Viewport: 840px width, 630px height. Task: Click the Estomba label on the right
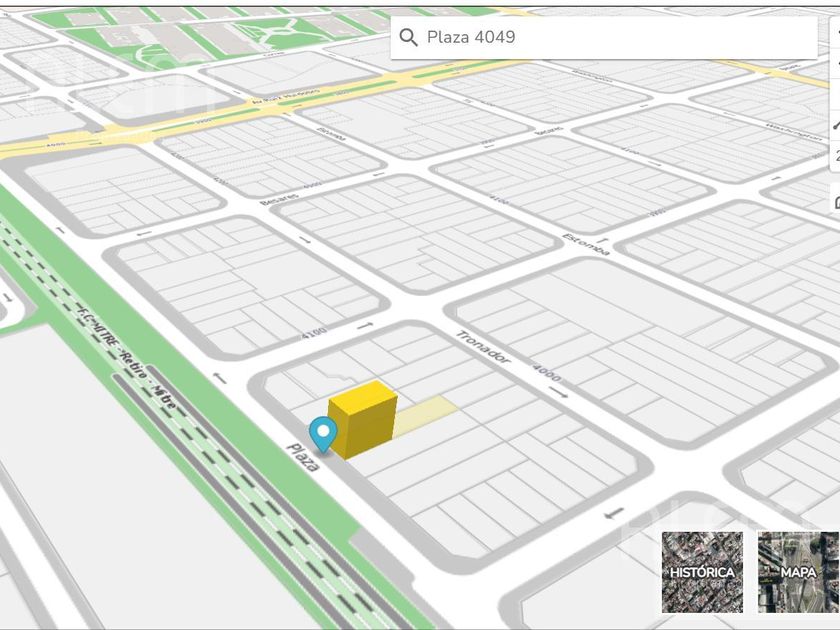pyautogui.click(x=586, y=245)
